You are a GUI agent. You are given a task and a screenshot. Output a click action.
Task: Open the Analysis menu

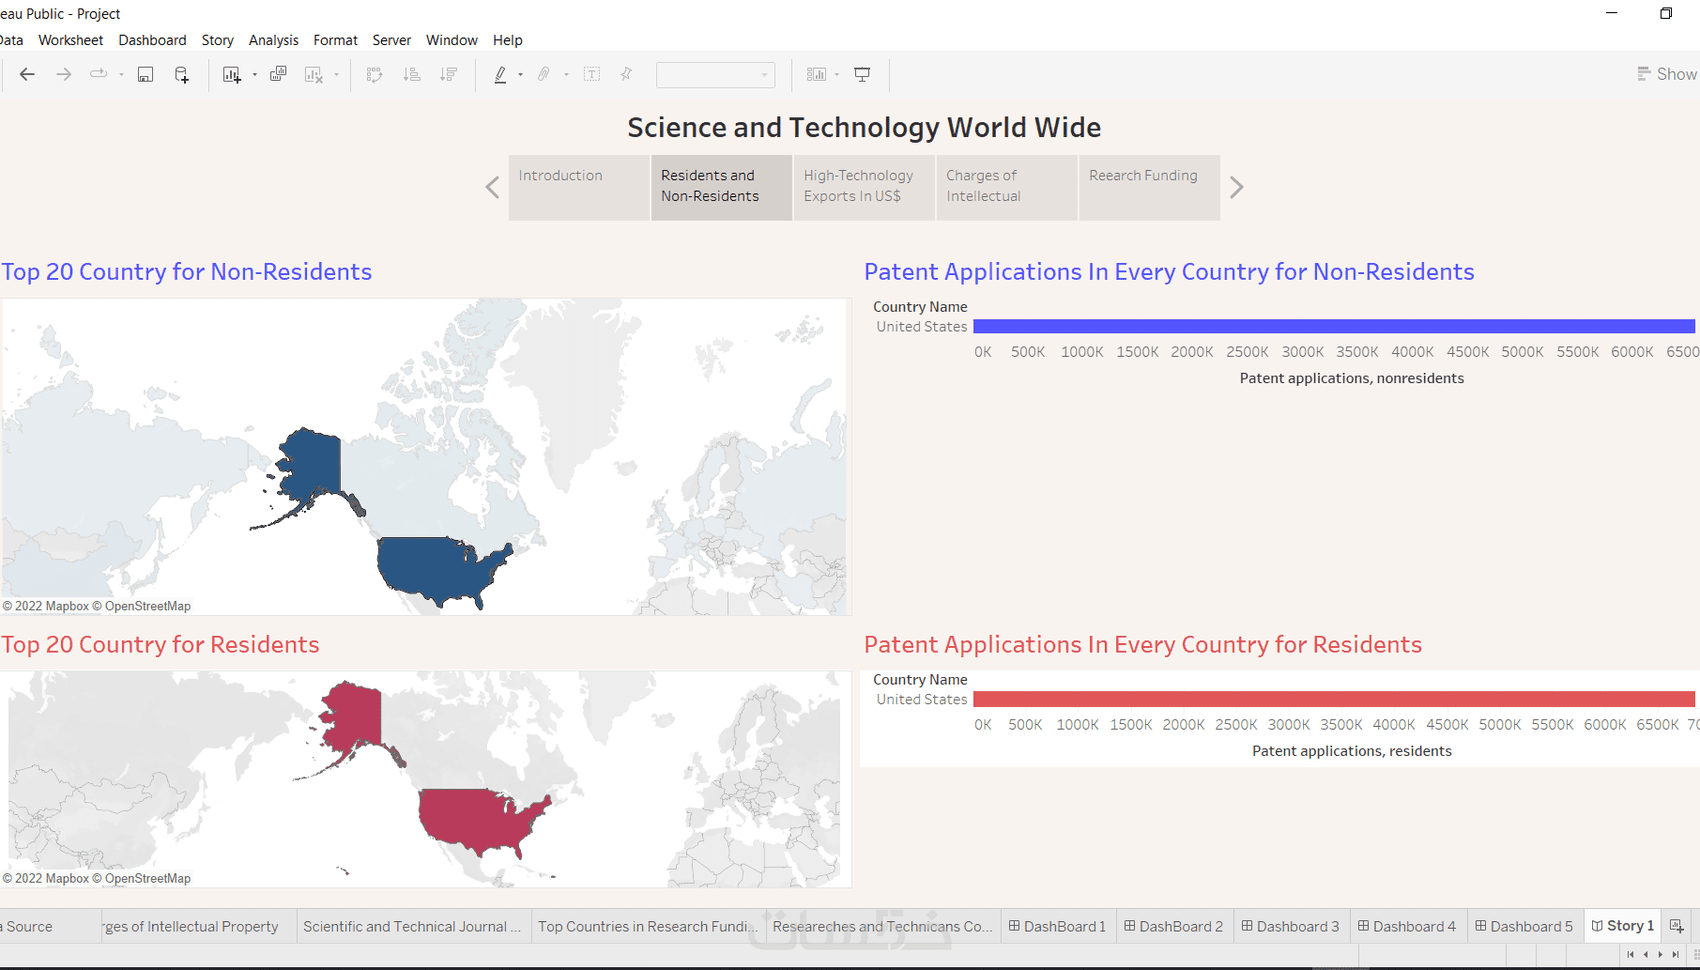(273, 40)
